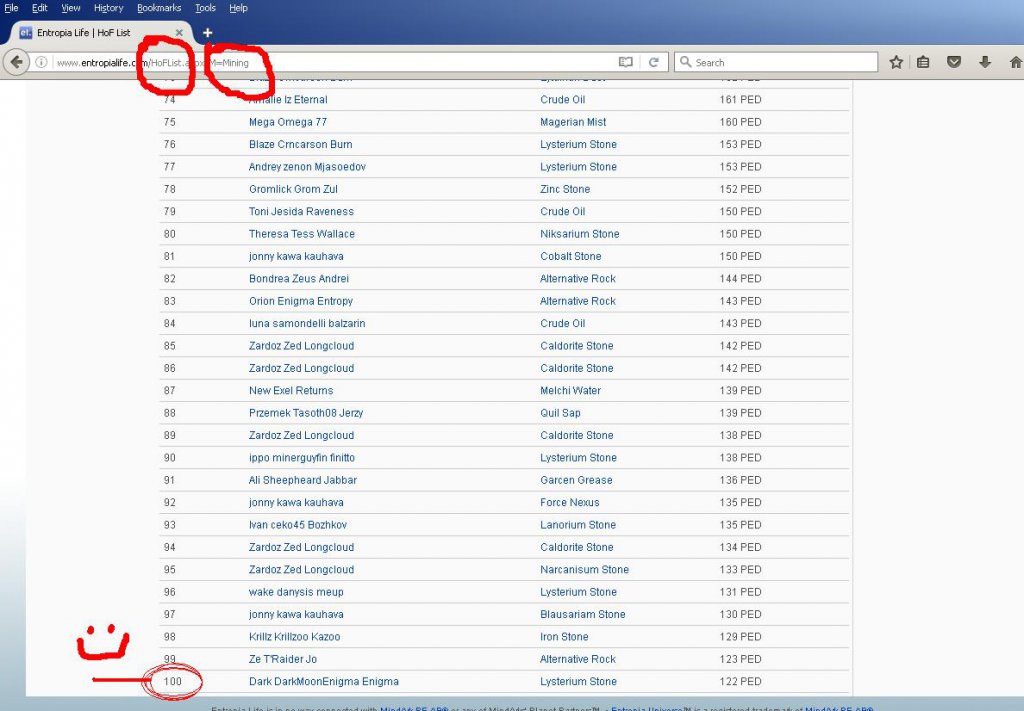The width and height of the screenshot is (1024, 711).
Task: Open the Help menu
Action: [x=238, y=8]
